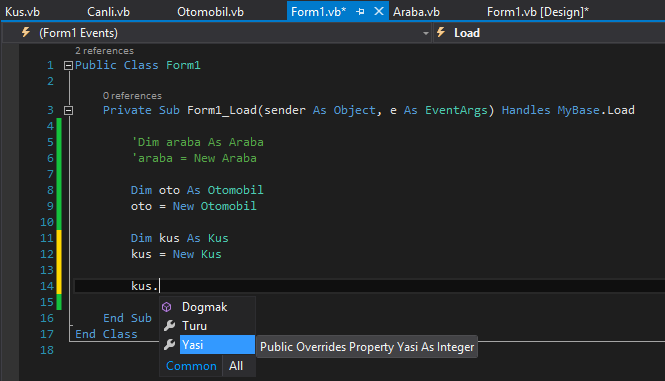
Task: Click Otomobil type on line 8
Action: tap(235, 190)
